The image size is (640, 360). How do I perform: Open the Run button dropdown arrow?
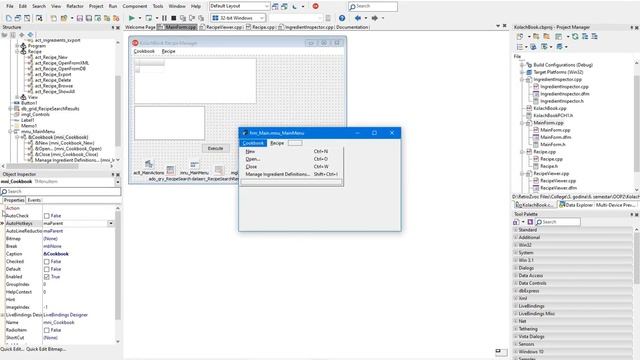point(140,18)
